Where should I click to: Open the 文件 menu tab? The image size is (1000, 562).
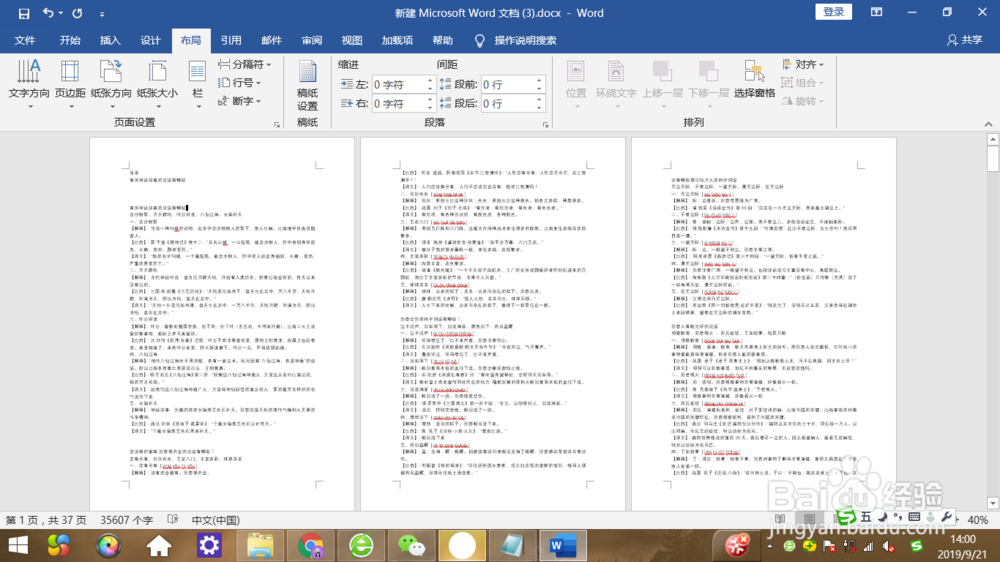coord(25,40)
